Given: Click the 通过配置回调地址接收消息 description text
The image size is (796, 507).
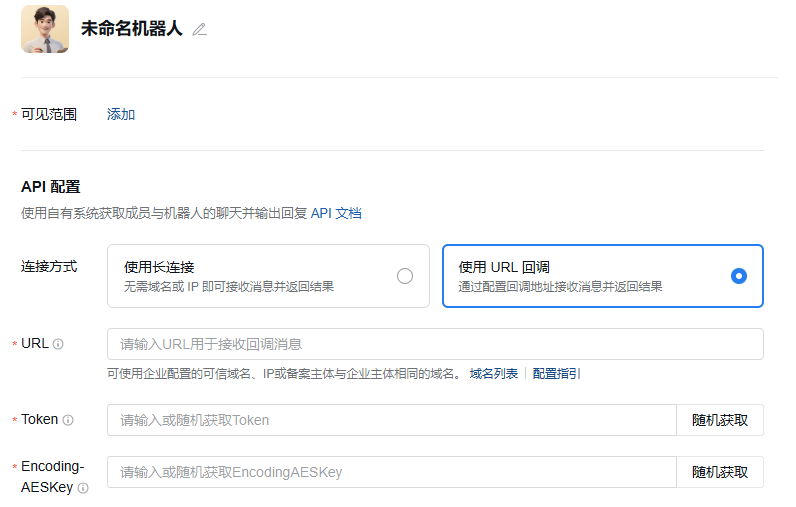Looking at the screenshot, I should point(560,286).
